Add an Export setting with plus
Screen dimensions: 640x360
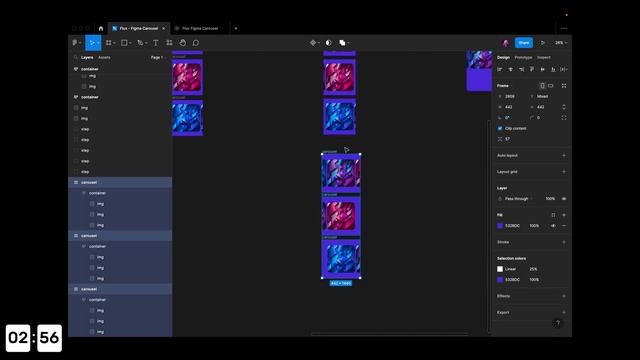click(x=564, y=312)
